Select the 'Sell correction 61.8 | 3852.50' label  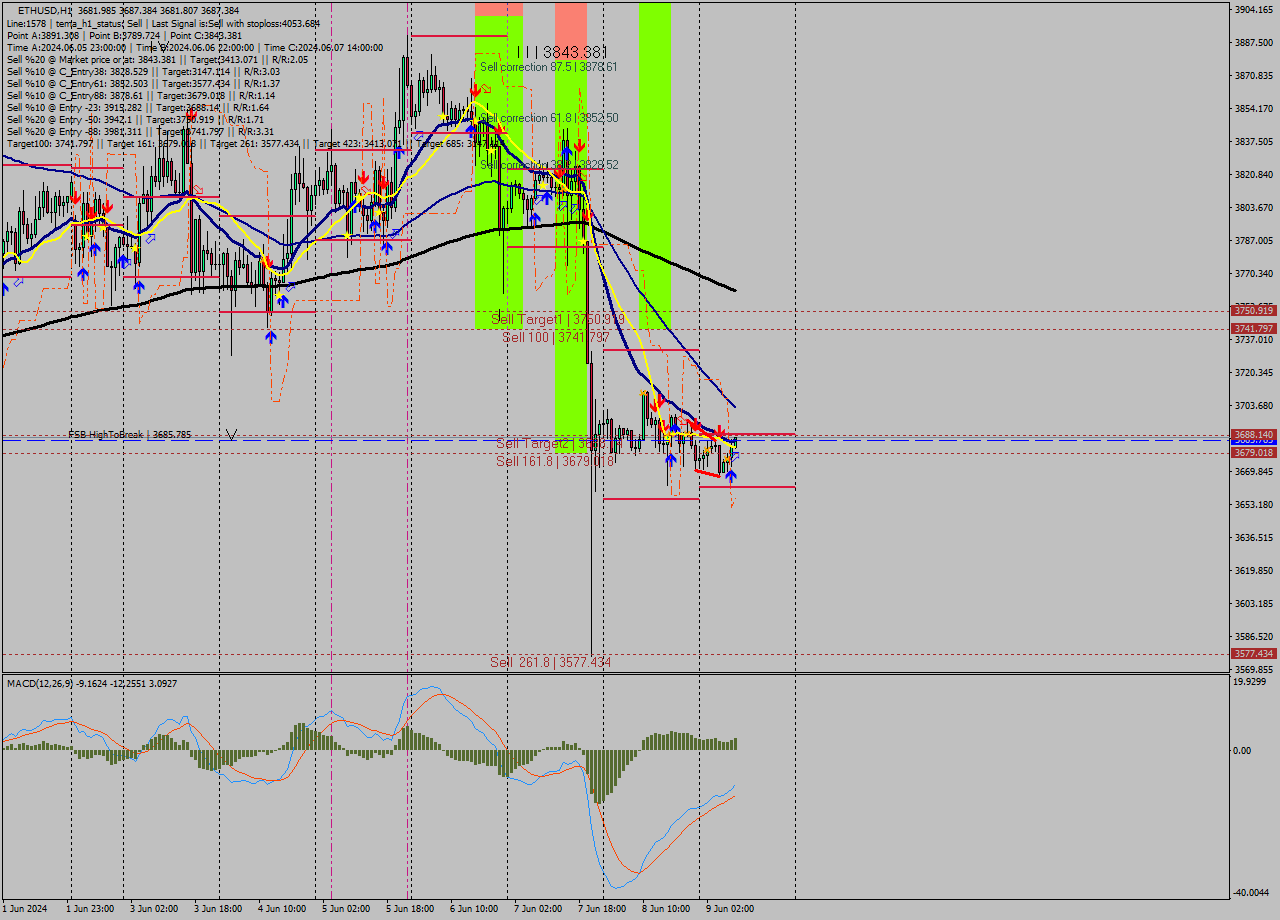point(549,118)
